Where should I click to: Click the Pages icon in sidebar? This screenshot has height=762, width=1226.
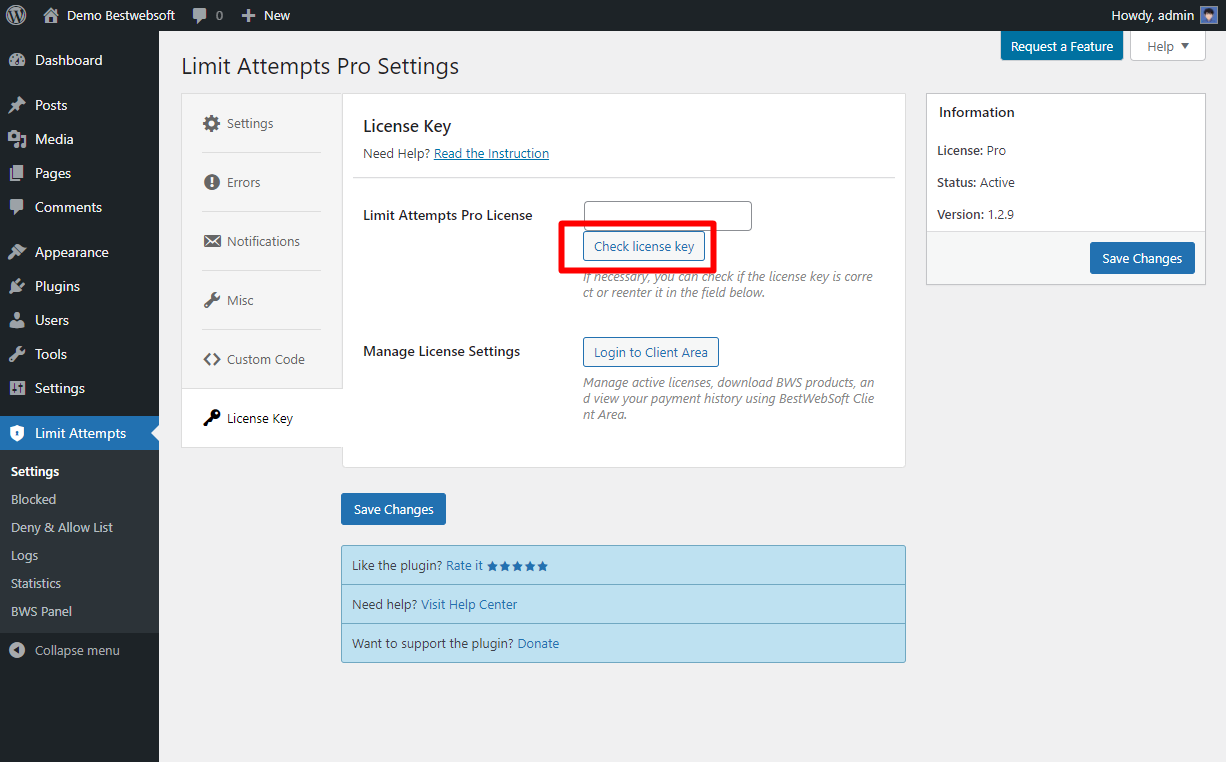point(17,173)
